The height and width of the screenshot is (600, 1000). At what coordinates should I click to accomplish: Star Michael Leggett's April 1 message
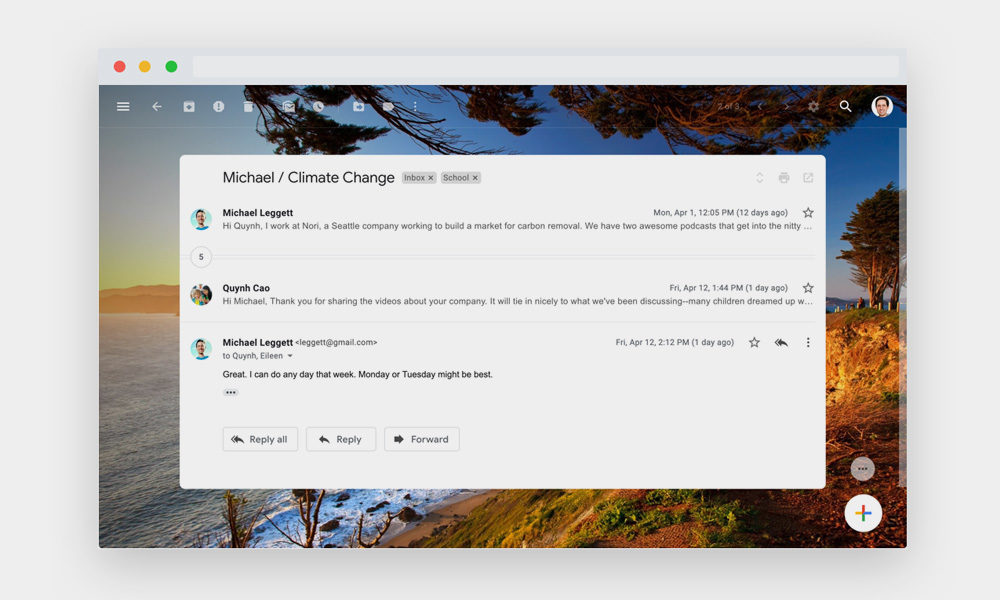click(x=808, y=213)
